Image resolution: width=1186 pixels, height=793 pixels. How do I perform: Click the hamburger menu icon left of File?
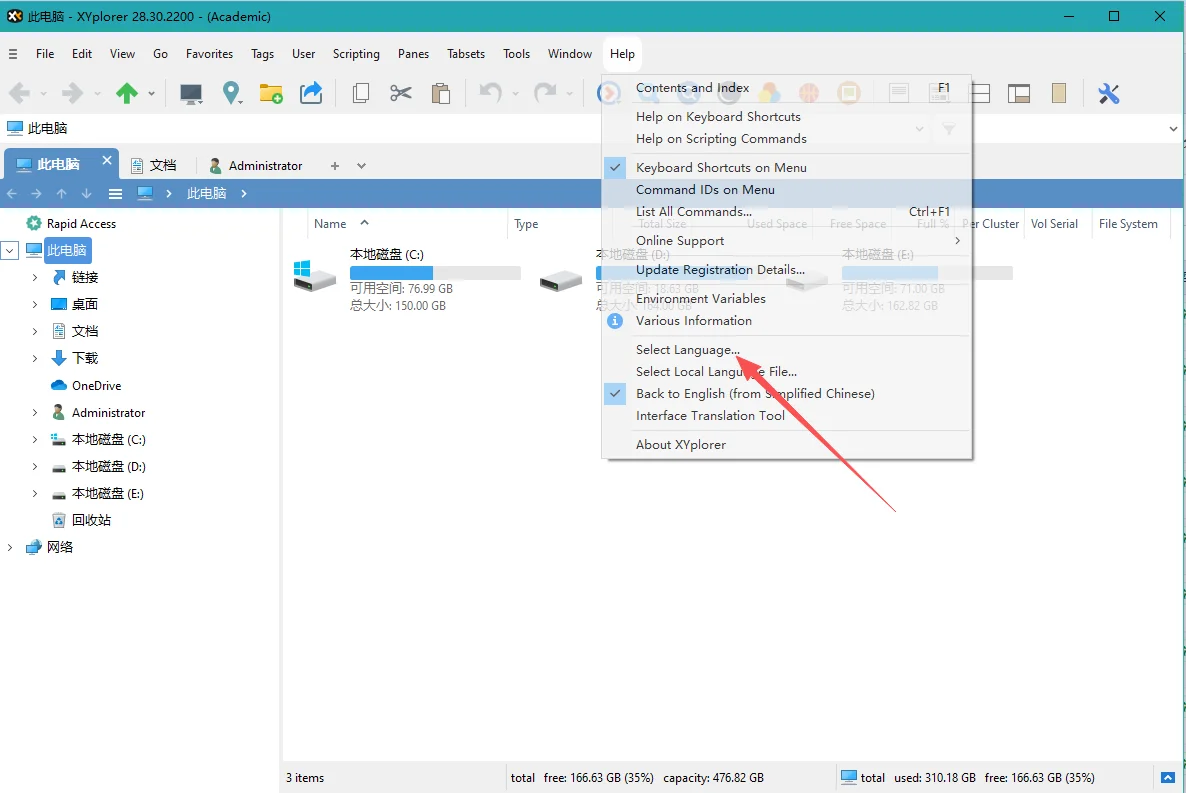pos(13,54)
